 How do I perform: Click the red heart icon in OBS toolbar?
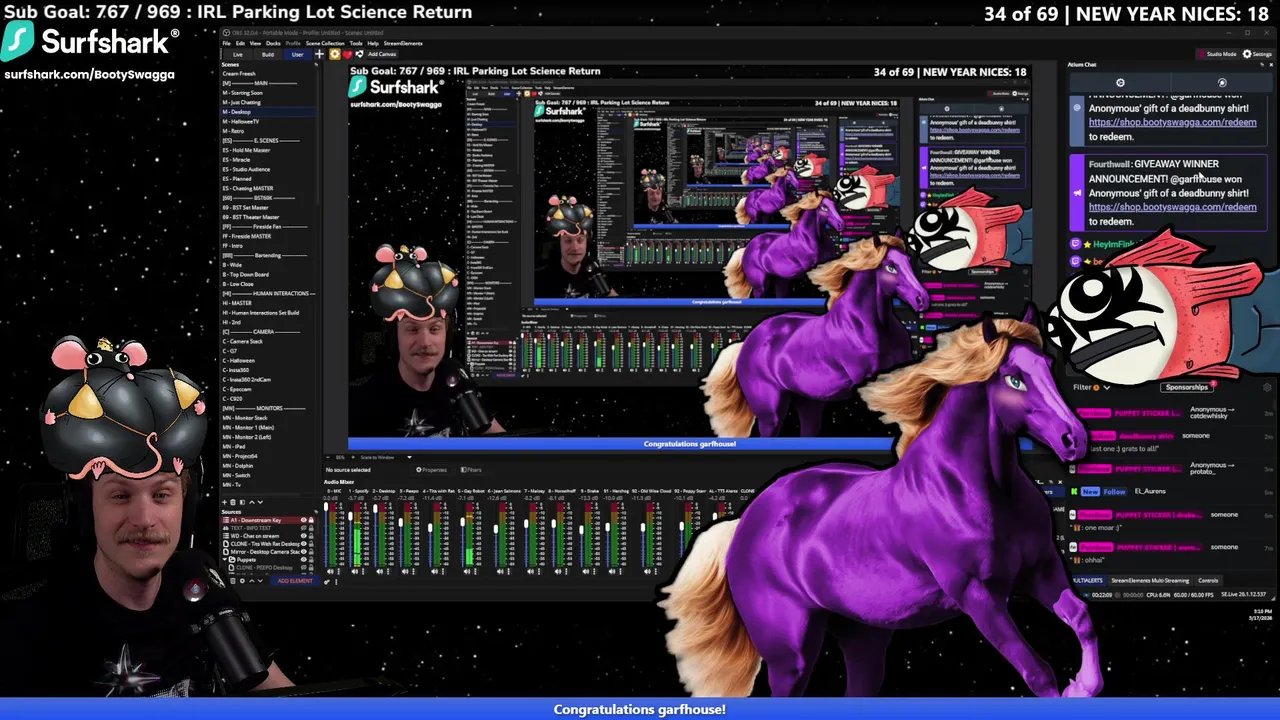pos(347,54)
